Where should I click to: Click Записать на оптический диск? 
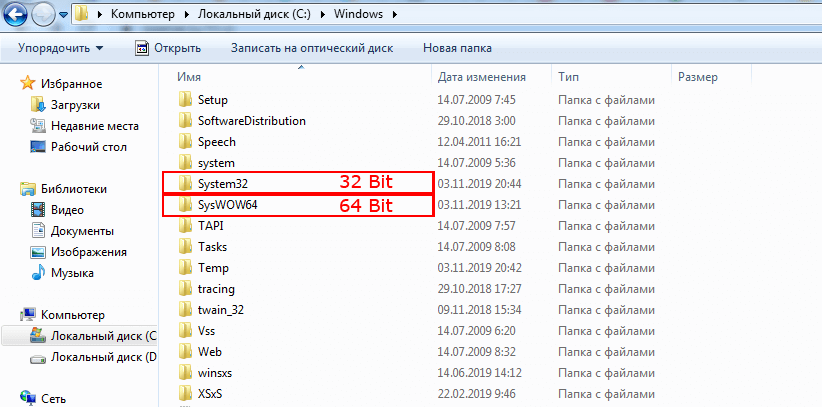(311, 48)
